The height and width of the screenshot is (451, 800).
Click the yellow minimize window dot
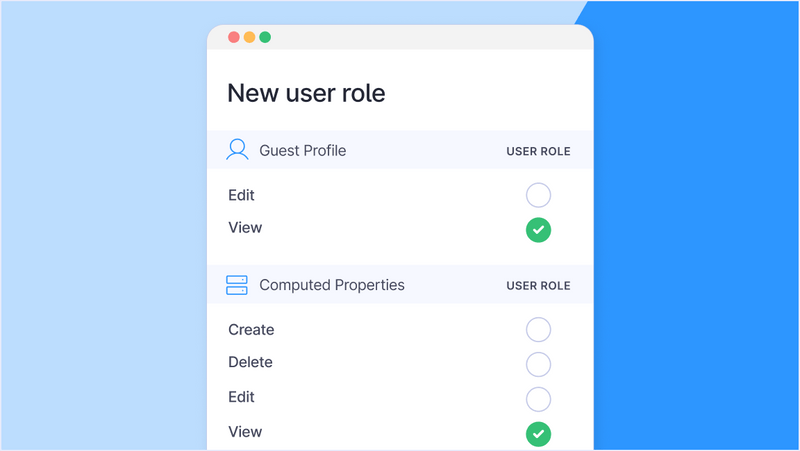point(249,37)
